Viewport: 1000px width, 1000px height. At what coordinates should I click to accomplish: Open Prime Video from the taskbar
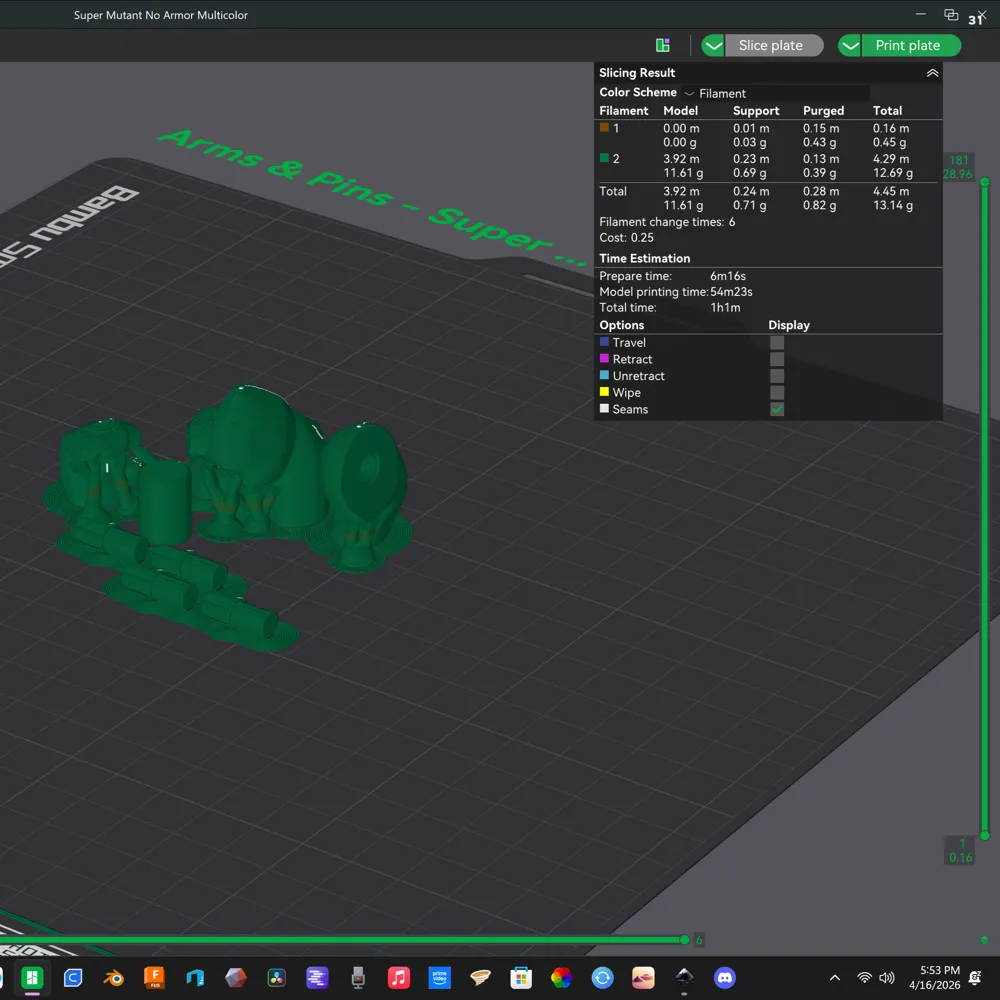pyautogui.click(x=439, y=977)
